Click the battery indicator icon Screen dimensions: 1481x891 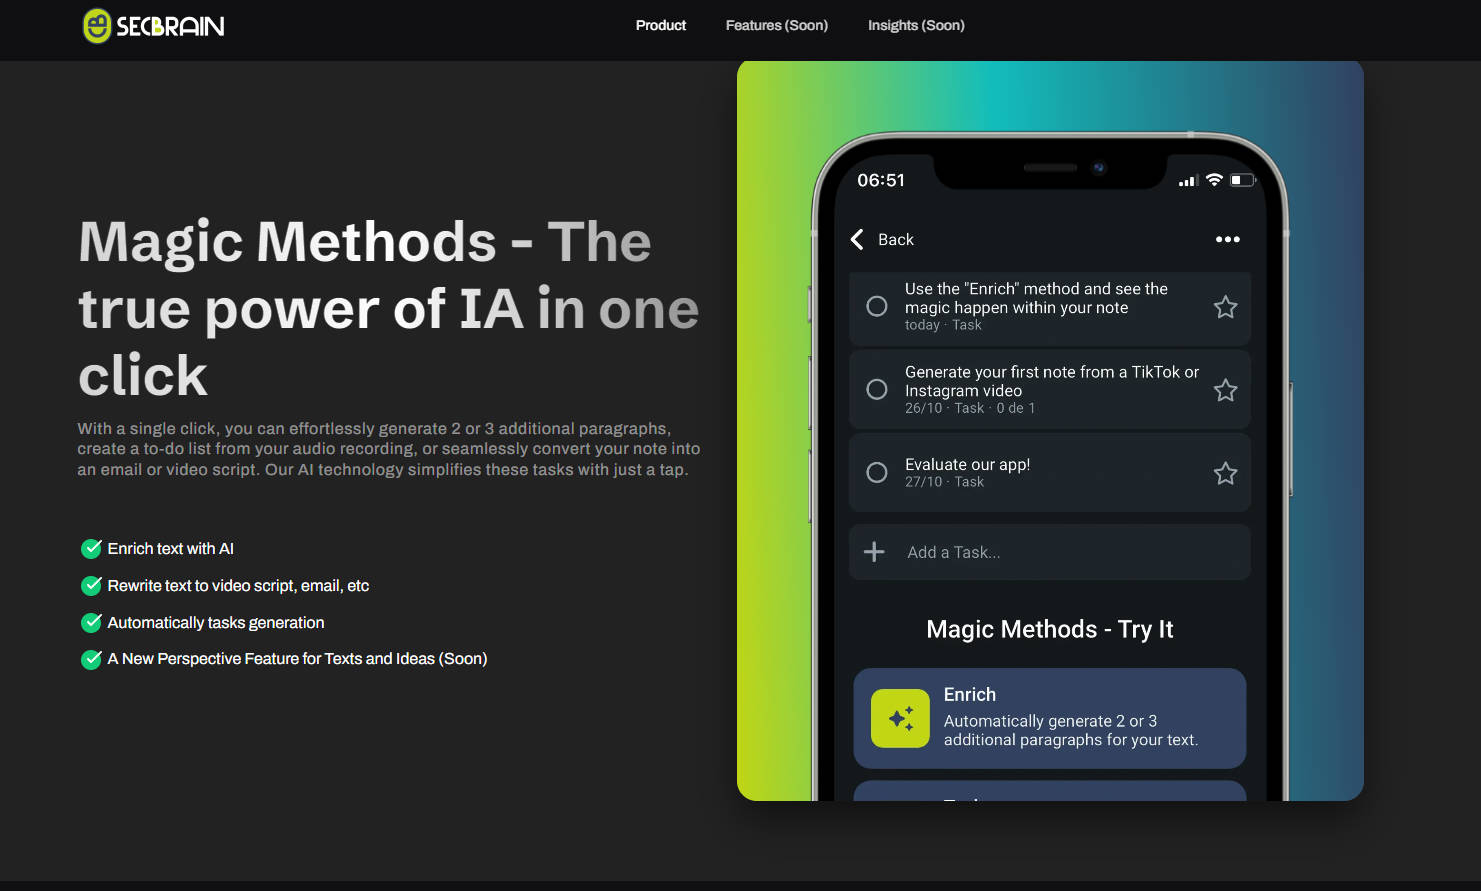(x=1243, y=179)
